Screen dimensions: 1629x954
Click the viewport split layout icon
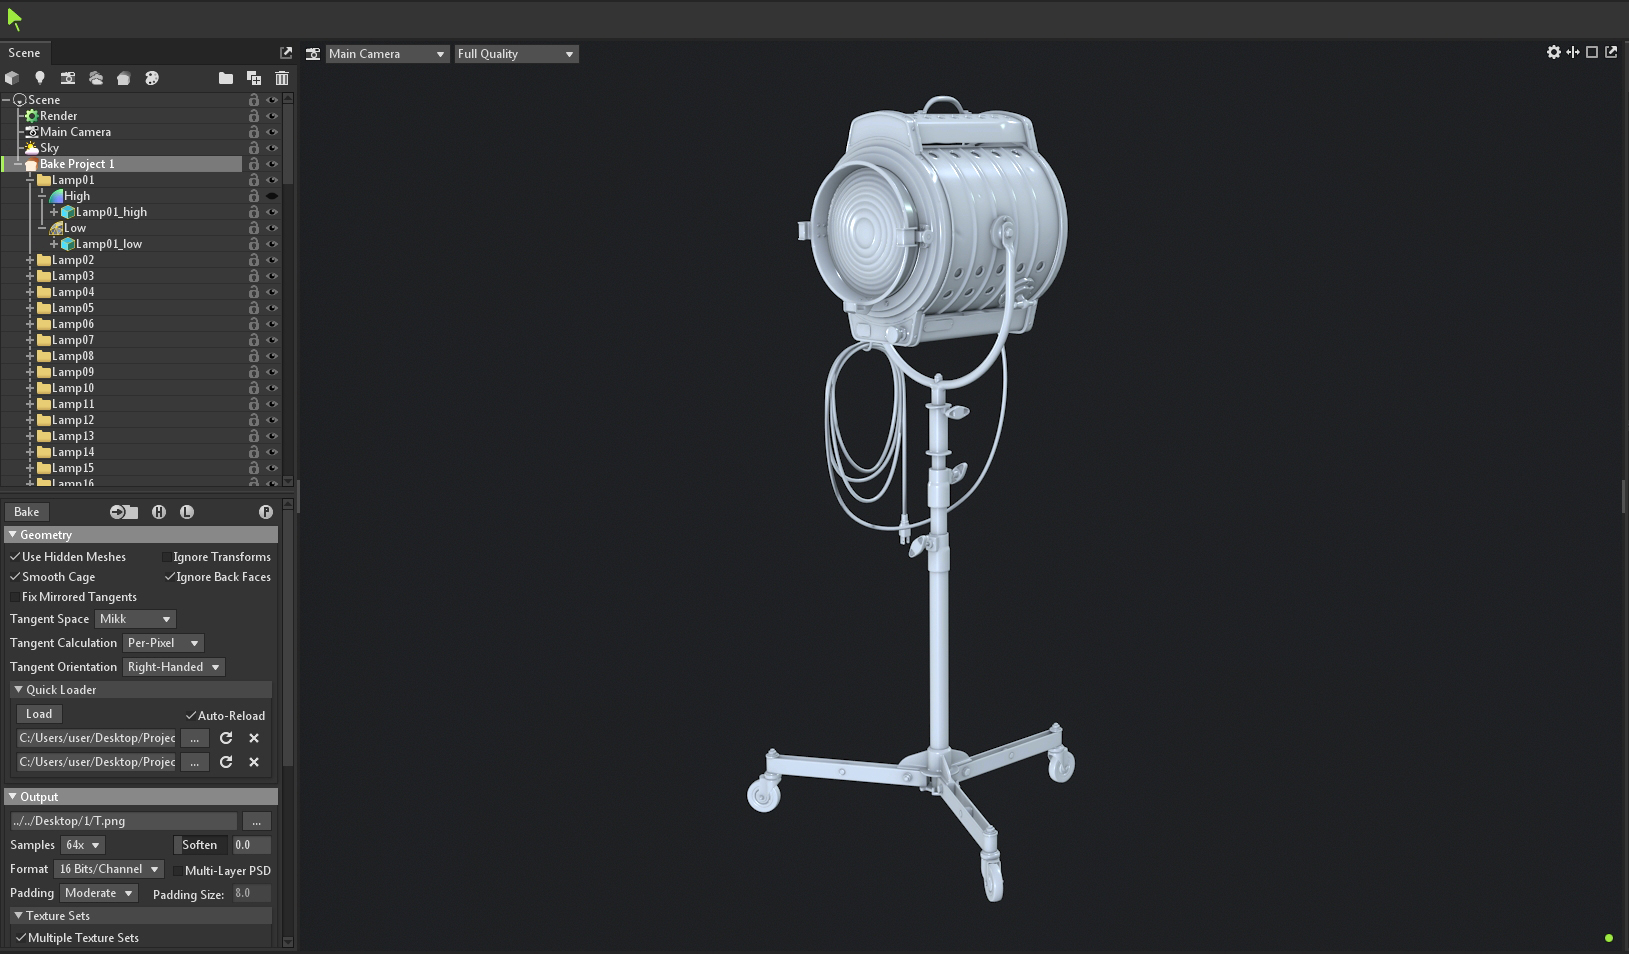tap(1573, 52)
